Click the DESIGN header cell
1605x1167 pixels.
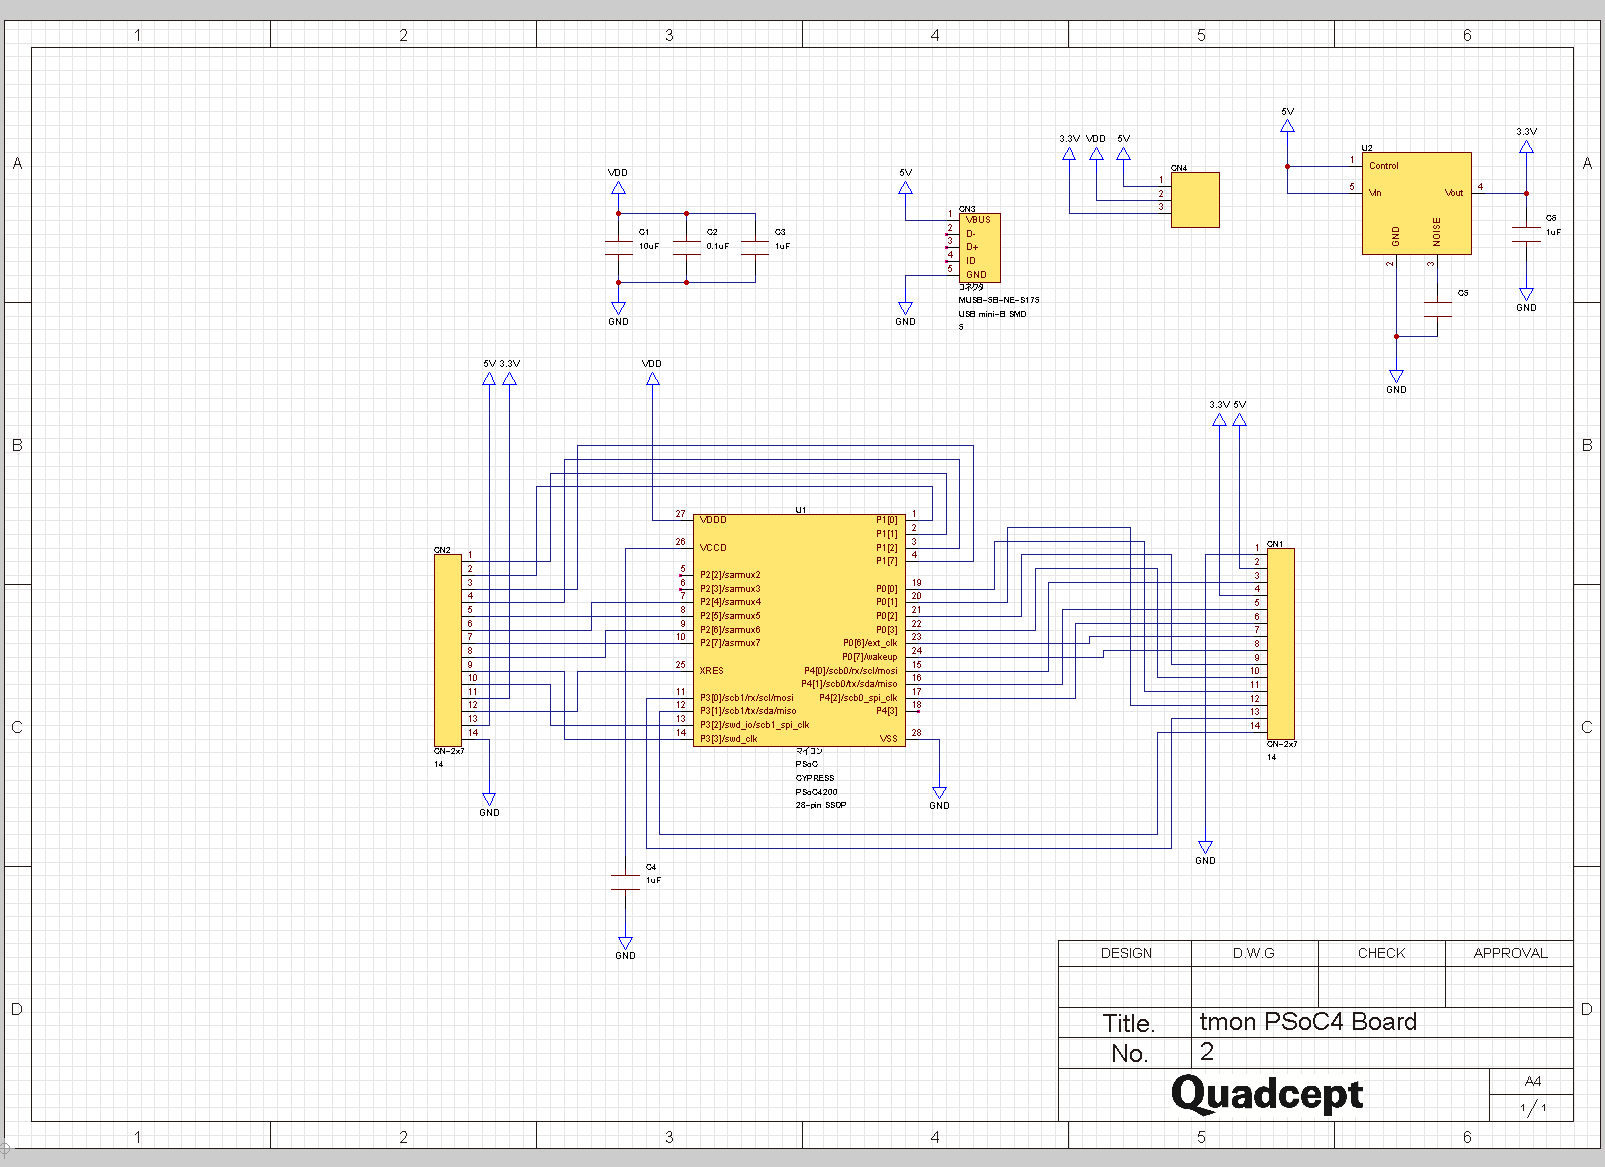1125,953
